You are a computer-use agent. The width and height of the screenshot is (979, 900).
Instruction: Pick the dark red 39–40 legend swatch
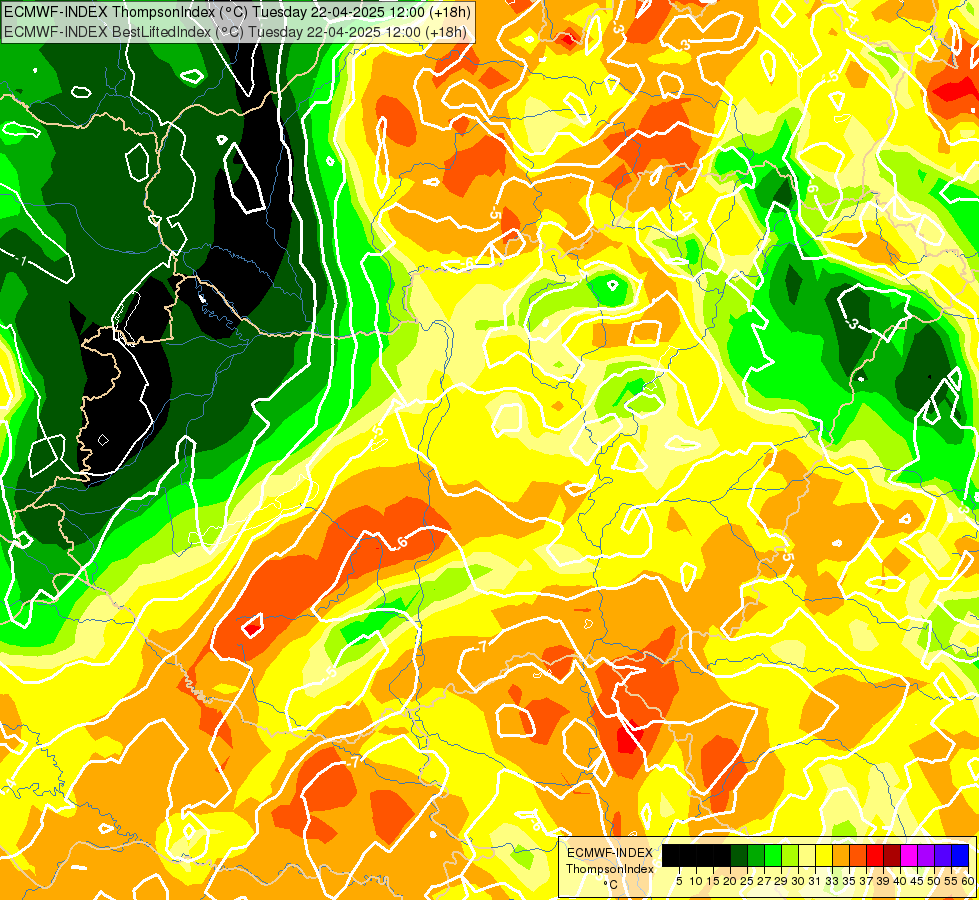[x=892, y=855]
